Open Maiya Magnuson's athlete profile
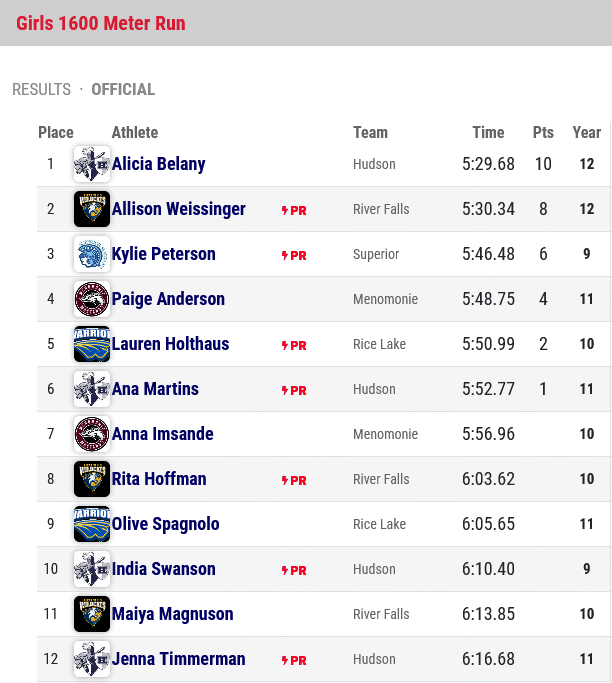Viewport: 612px width, 683px height. (x=172, y=614)
